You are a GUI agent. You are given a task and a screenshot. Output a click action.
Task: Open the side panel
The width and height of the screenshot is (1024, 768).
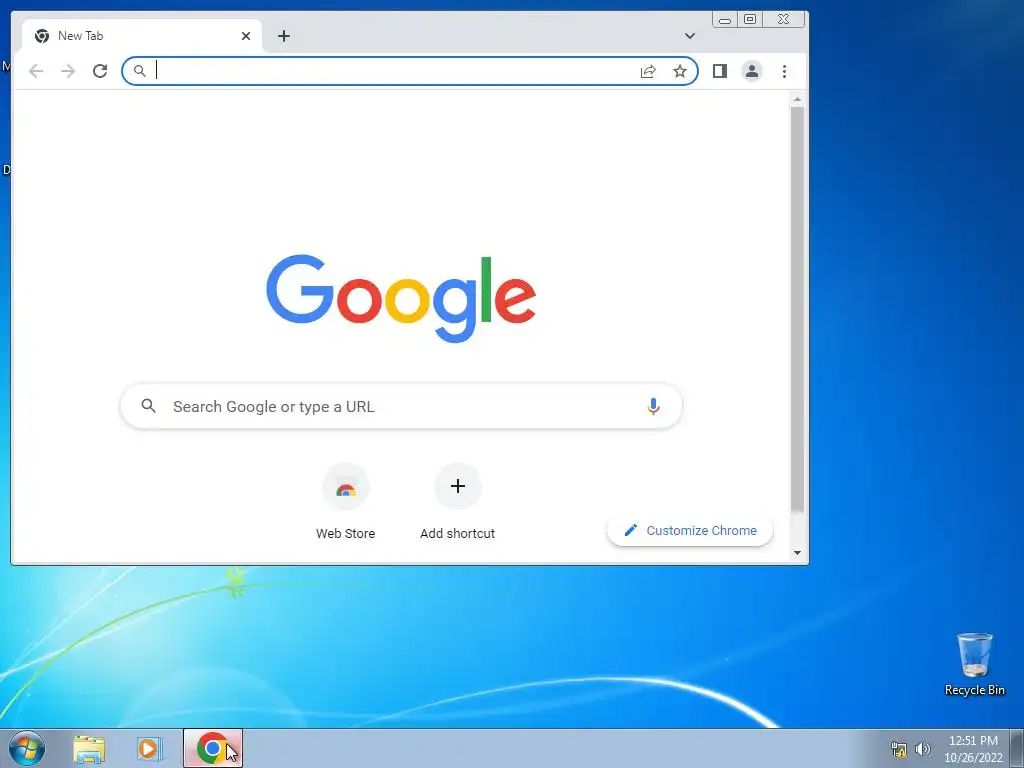[x=720, y=71]
